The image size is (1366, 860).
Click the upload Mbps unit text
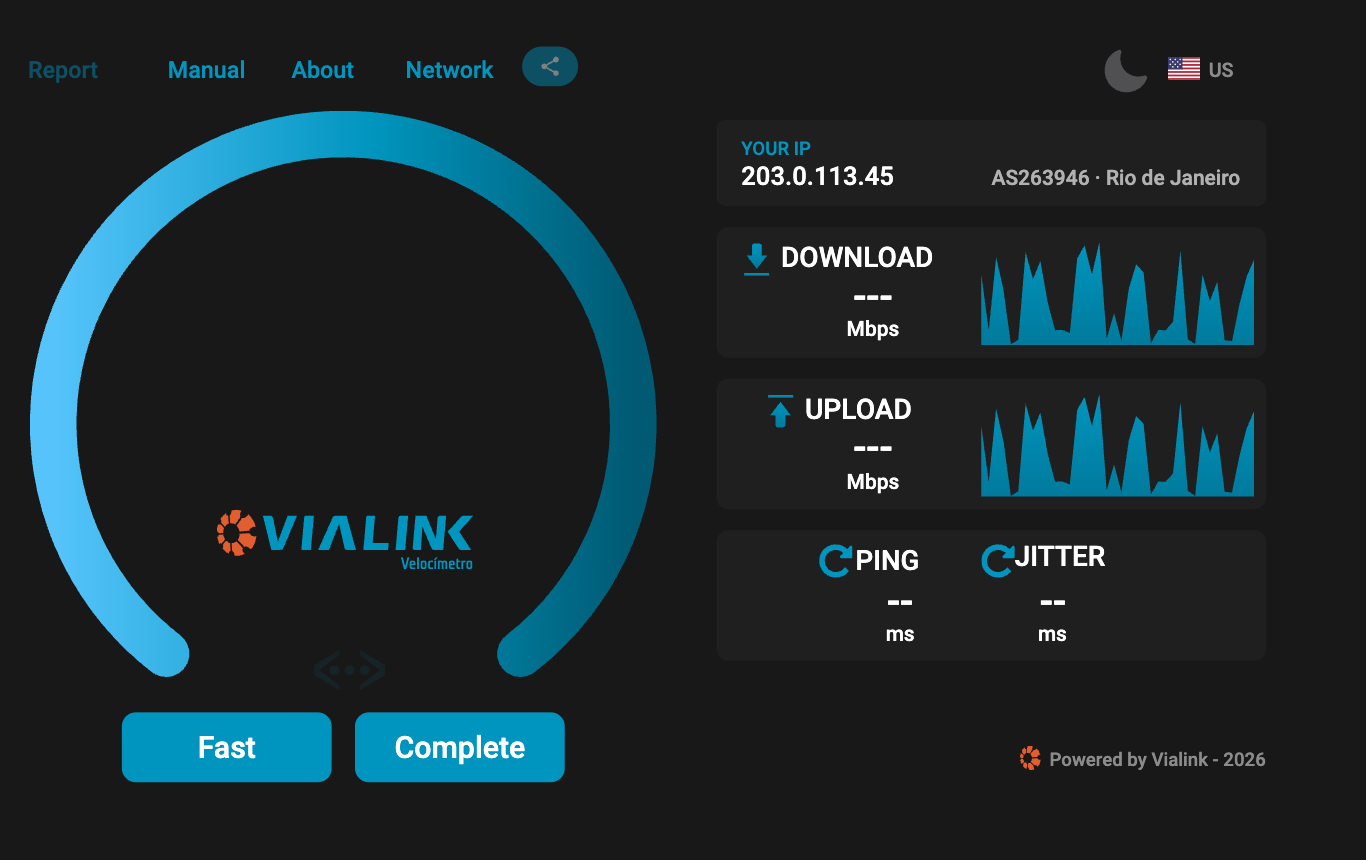point(873,482)
